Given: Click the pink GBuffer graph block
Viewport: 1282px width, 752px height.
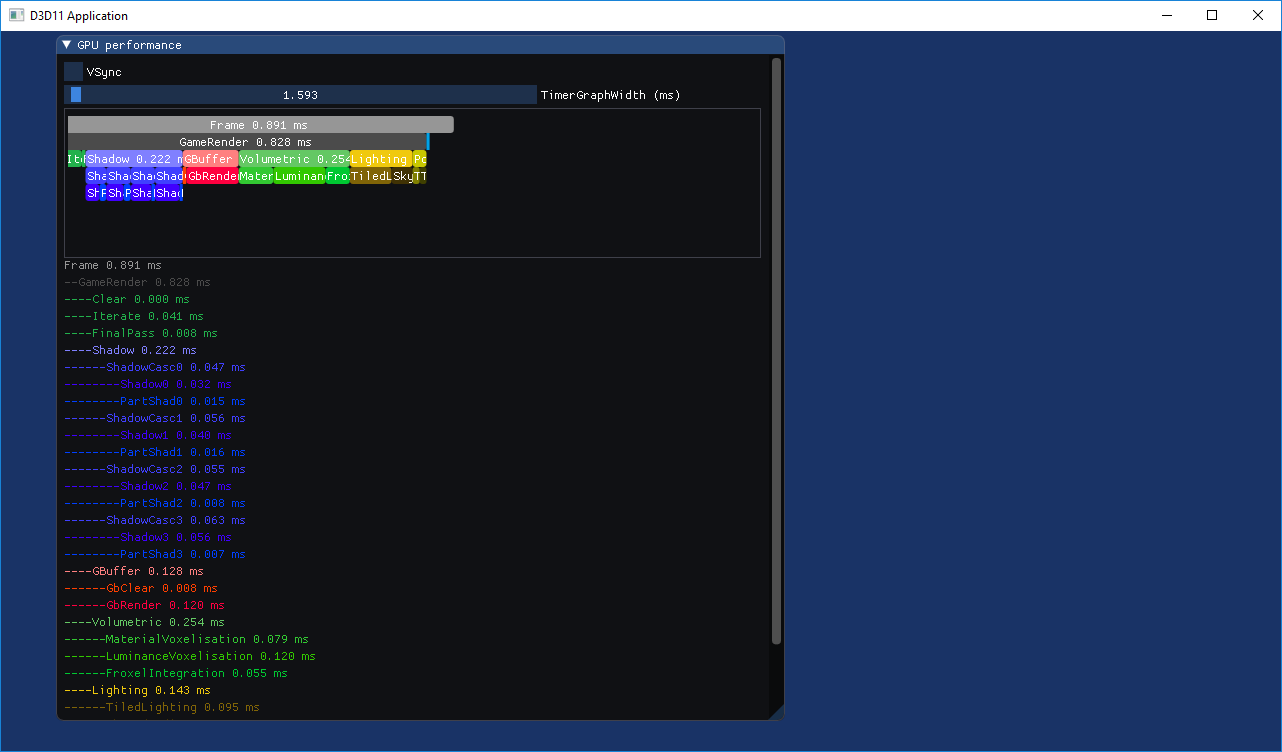Looking at the screenshot, I should [211, 159].
